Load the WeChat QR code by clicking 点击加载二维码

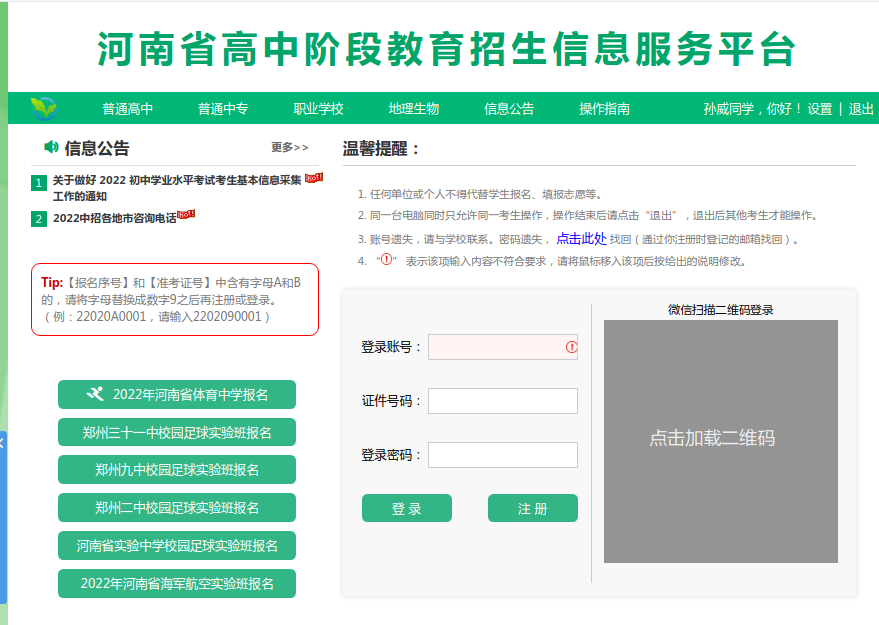pos(711,438)
